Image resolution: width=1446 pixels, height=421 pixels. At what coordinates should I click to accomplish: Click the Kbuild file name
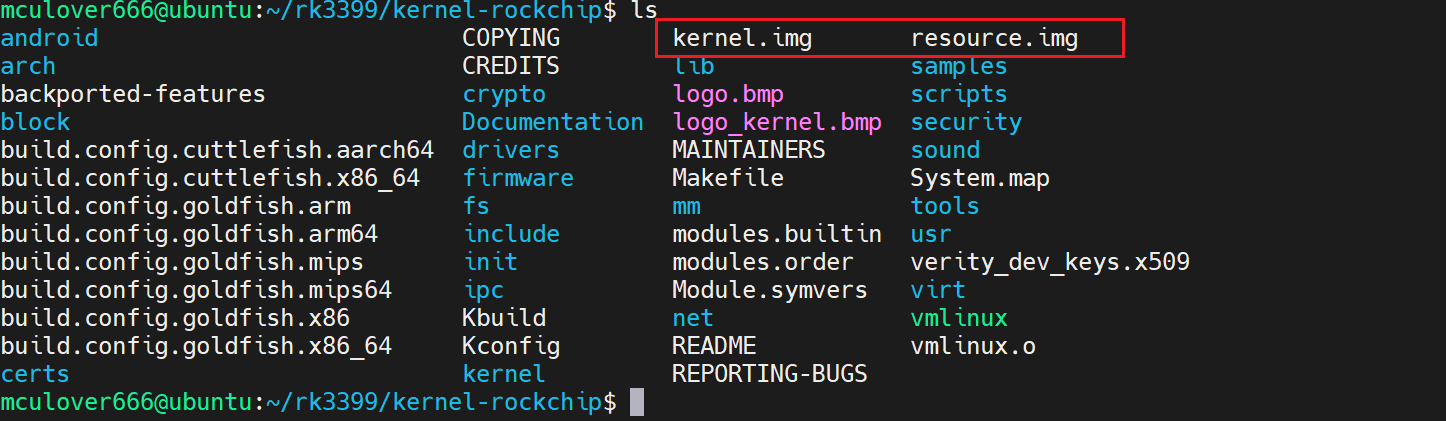pos(504,319)
